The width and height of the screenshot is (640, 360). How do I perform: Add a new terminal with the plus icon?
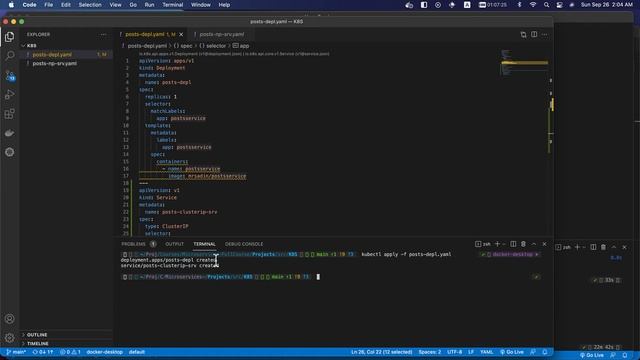[497, 244]
